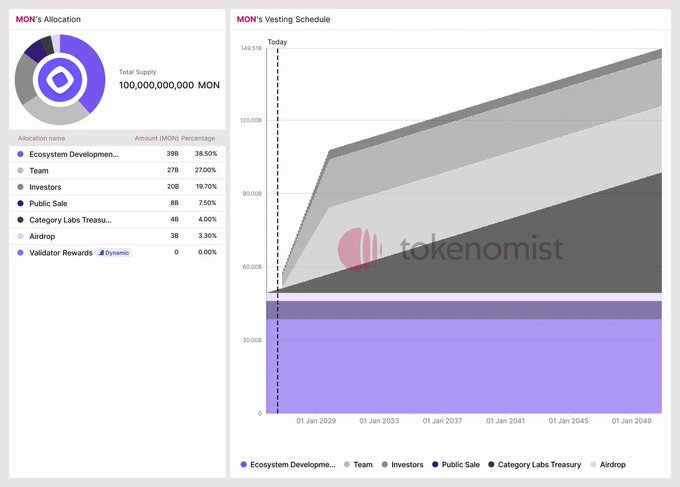Click the Amount (MON) column header
The image size is (680, 487).
point(157,138)
